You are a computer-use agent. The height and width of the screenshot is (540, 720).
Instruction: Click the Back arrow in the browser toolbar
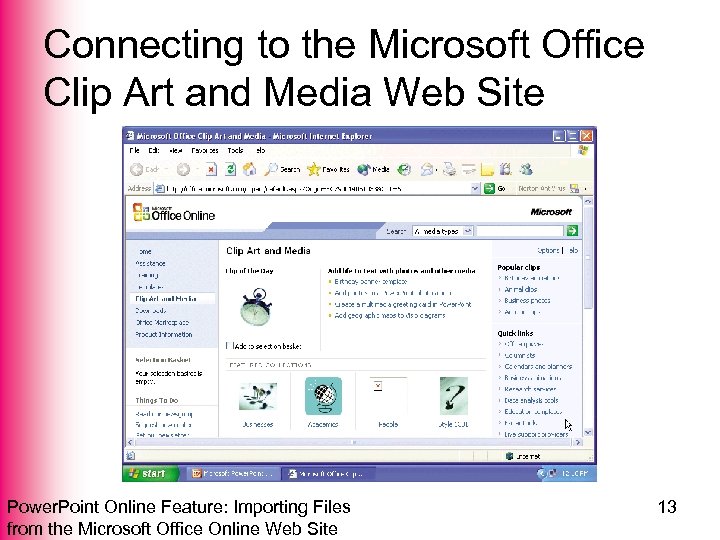tap(136, 169)
